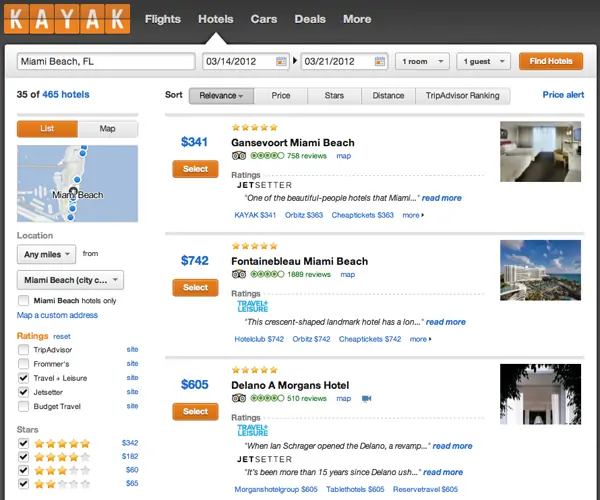Toggle TripAdvisor ratings checkbox
Viewport: 600px width, 500px height.
tap(23, 350)
